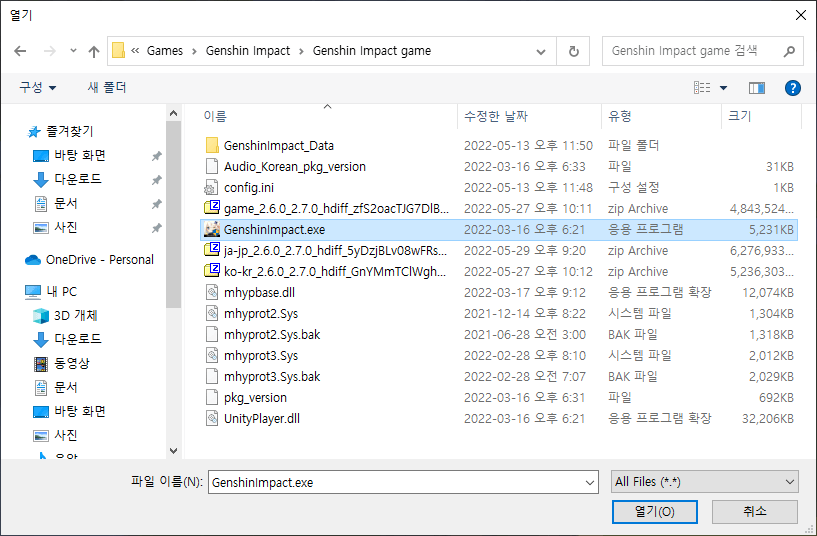Sort by 유형 column header

620,116
